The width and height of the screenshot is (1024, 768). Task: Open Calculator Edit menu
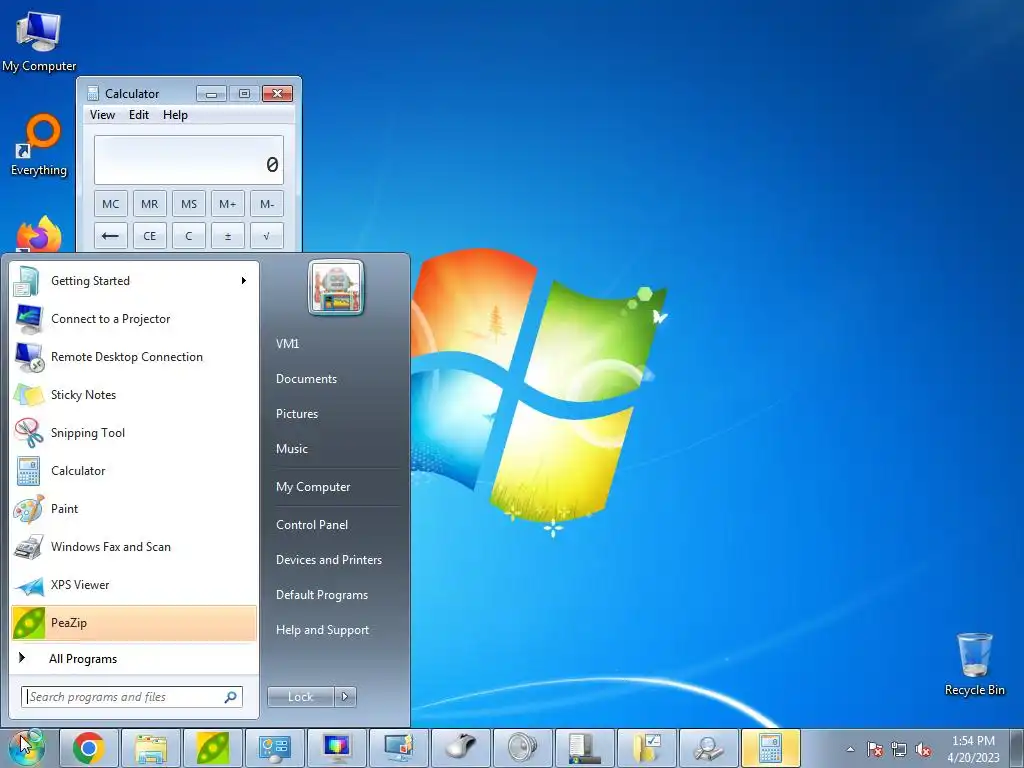coord(138,115)
